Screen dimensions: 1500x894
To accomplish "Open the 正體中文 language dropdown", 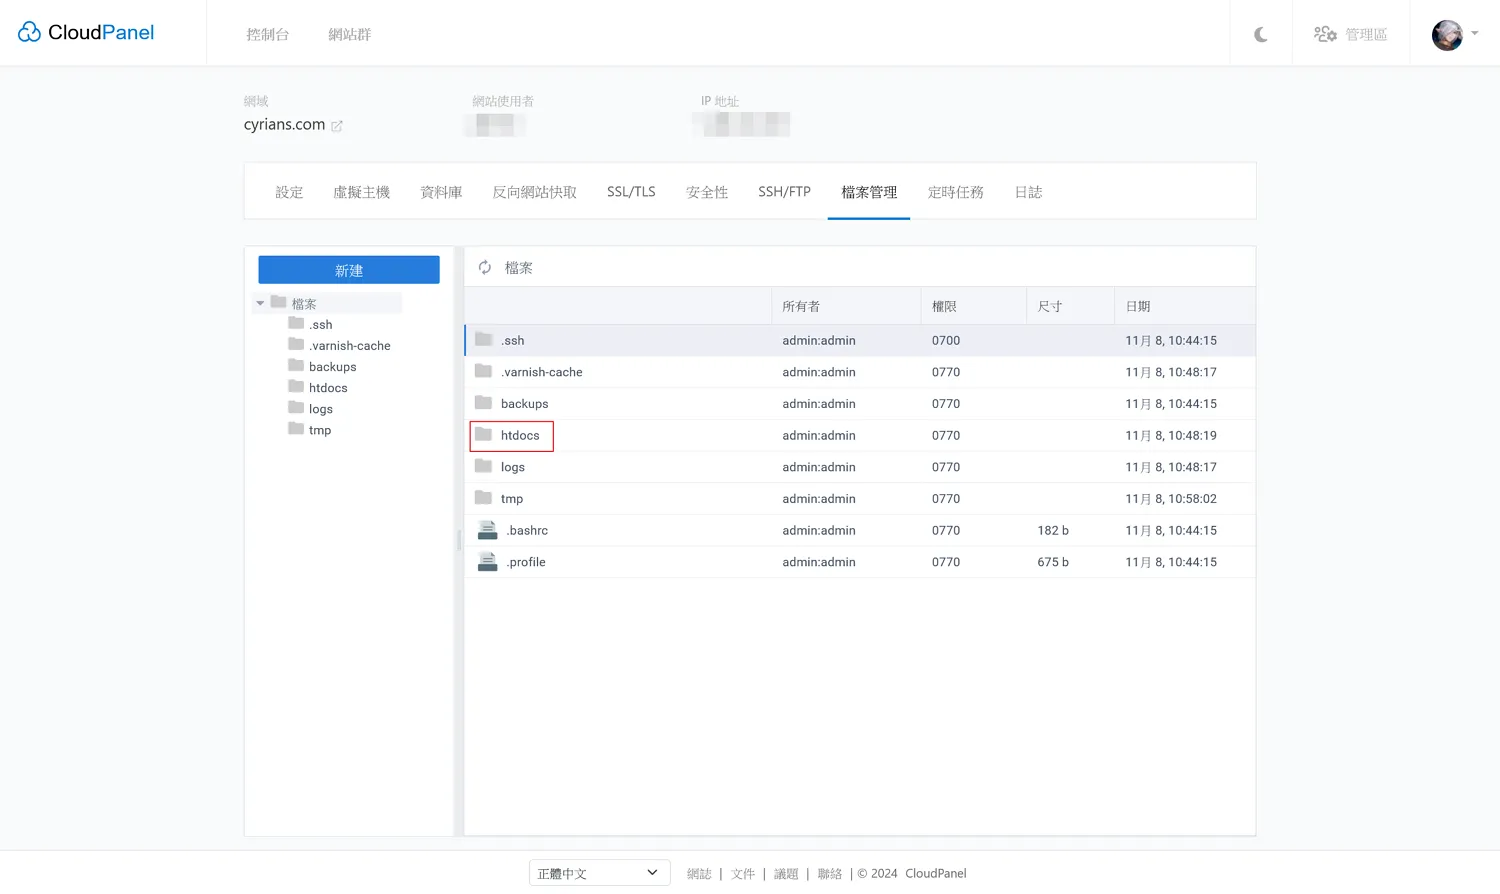I will tap(598, 873).
